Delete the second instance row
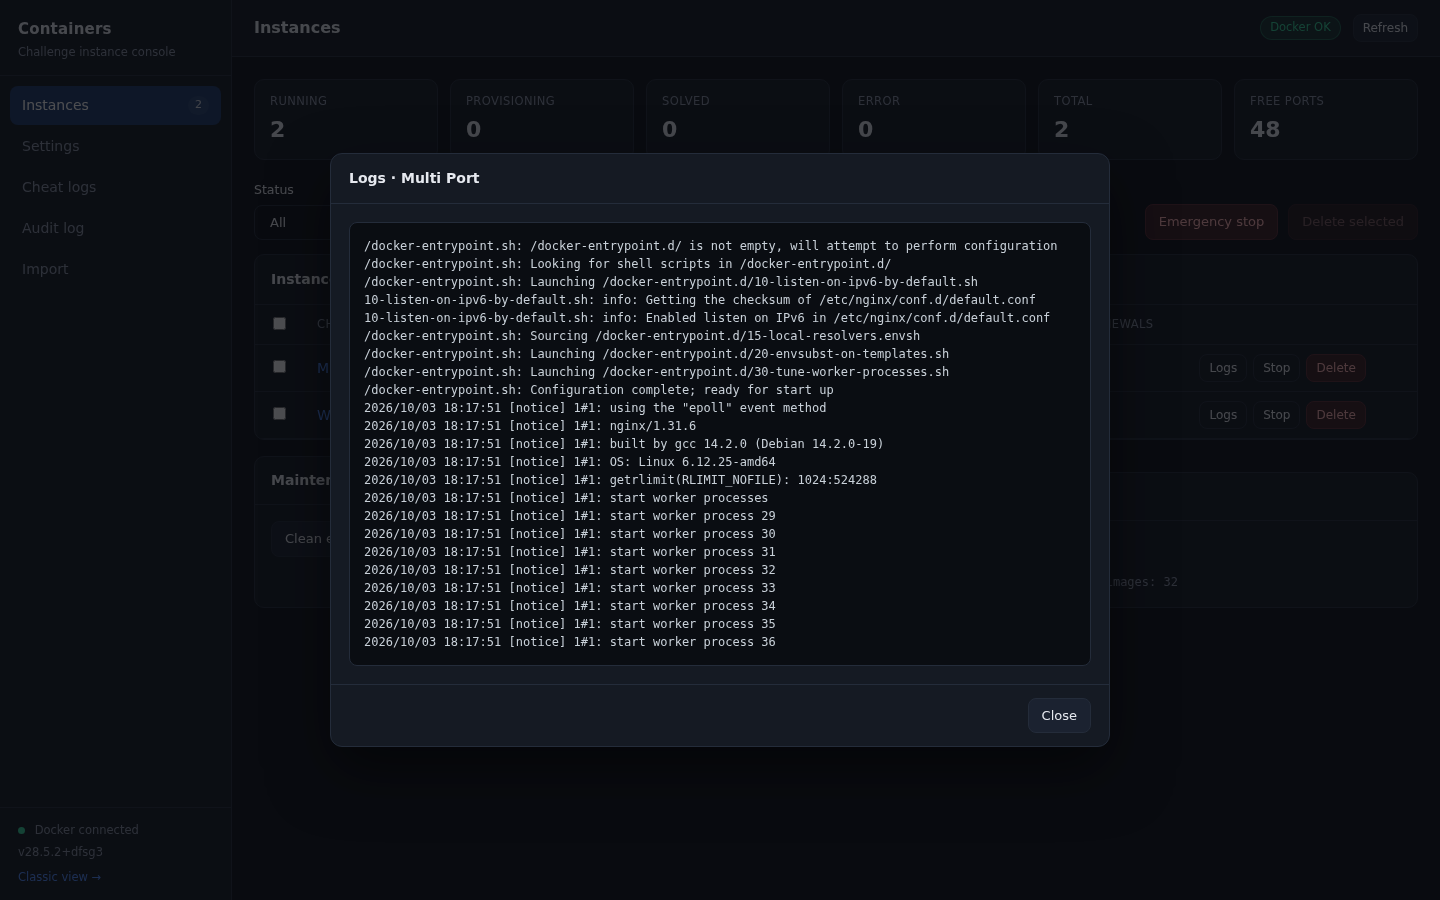Viewport: 1440px width, 900px height. click(1336, 415)
